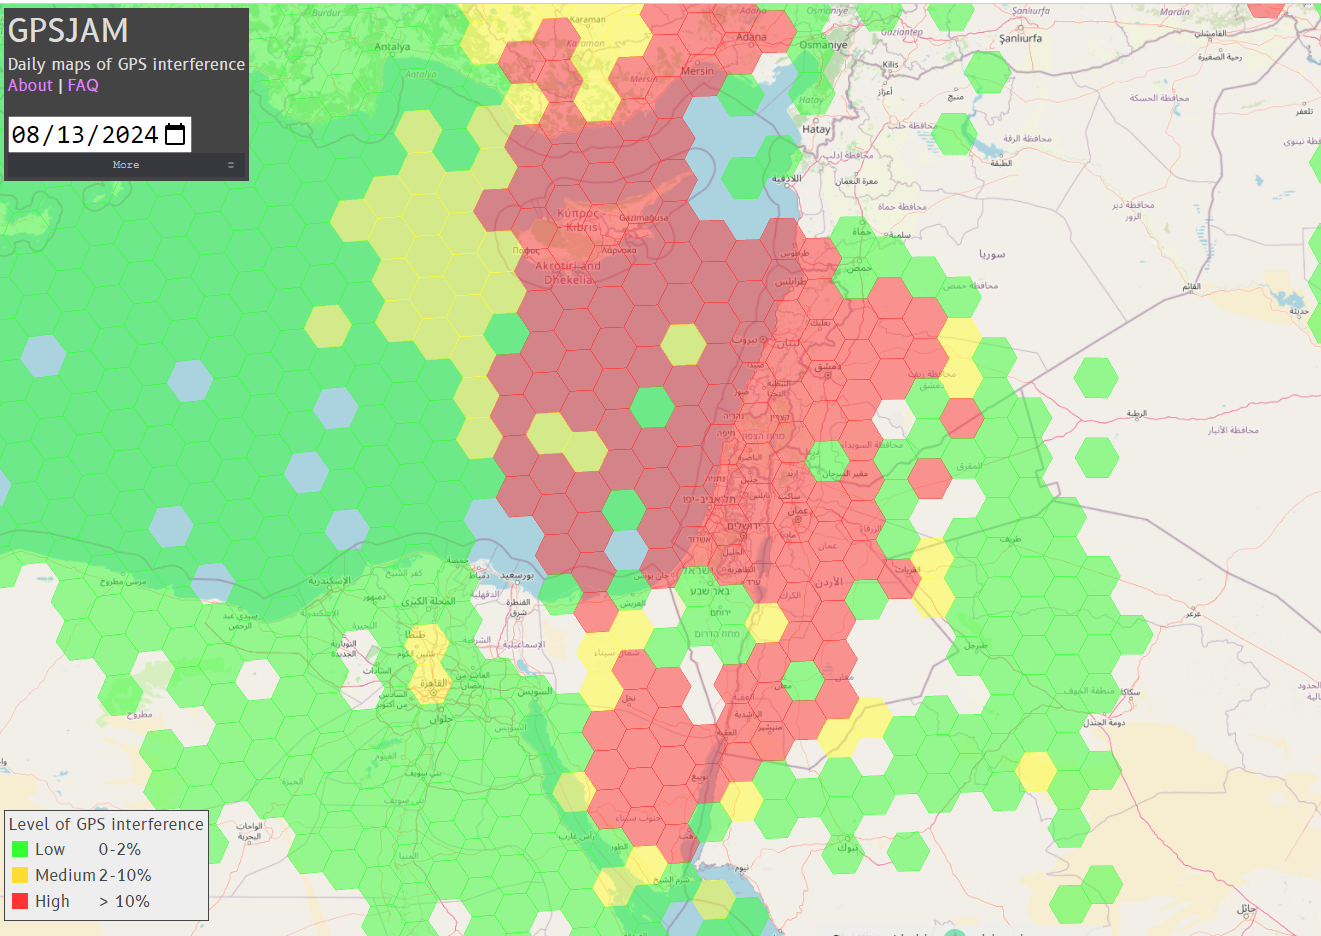Click the Şanlıurfa label on the map

tap(1020, 39)
